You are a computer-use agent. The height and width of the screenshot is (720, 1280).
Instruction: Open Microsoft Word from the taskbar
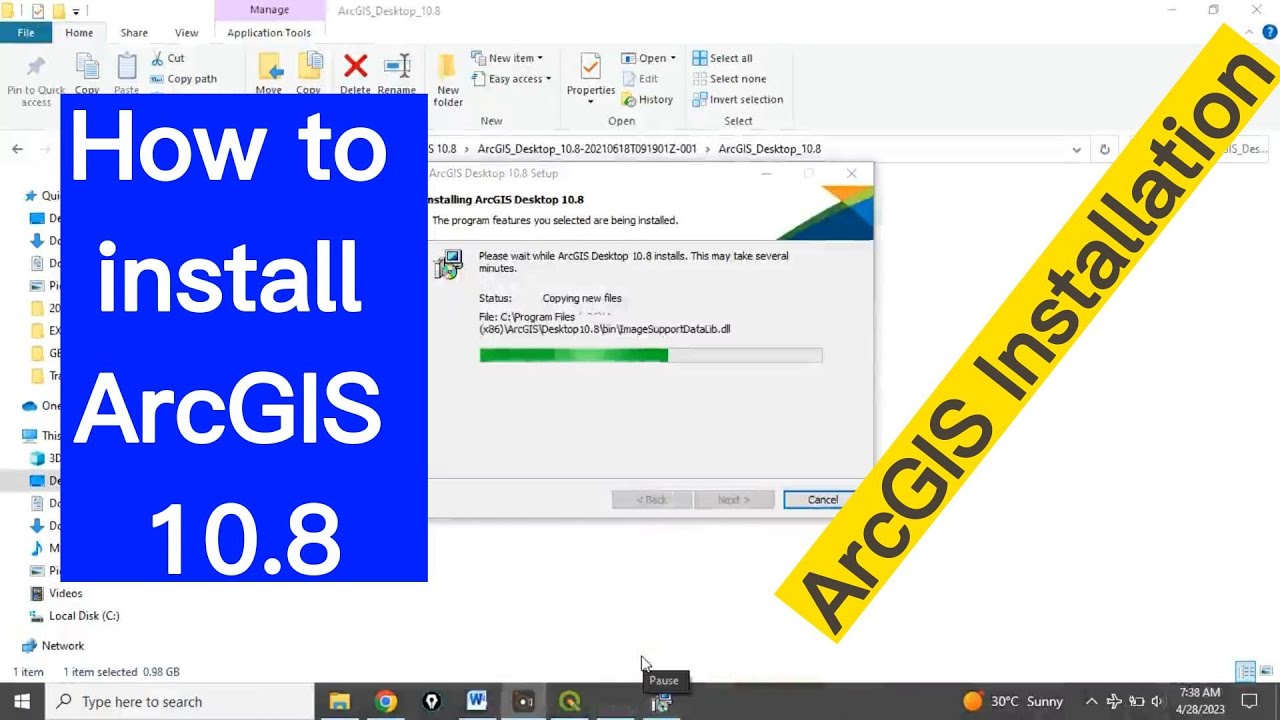tap(477, 701)
